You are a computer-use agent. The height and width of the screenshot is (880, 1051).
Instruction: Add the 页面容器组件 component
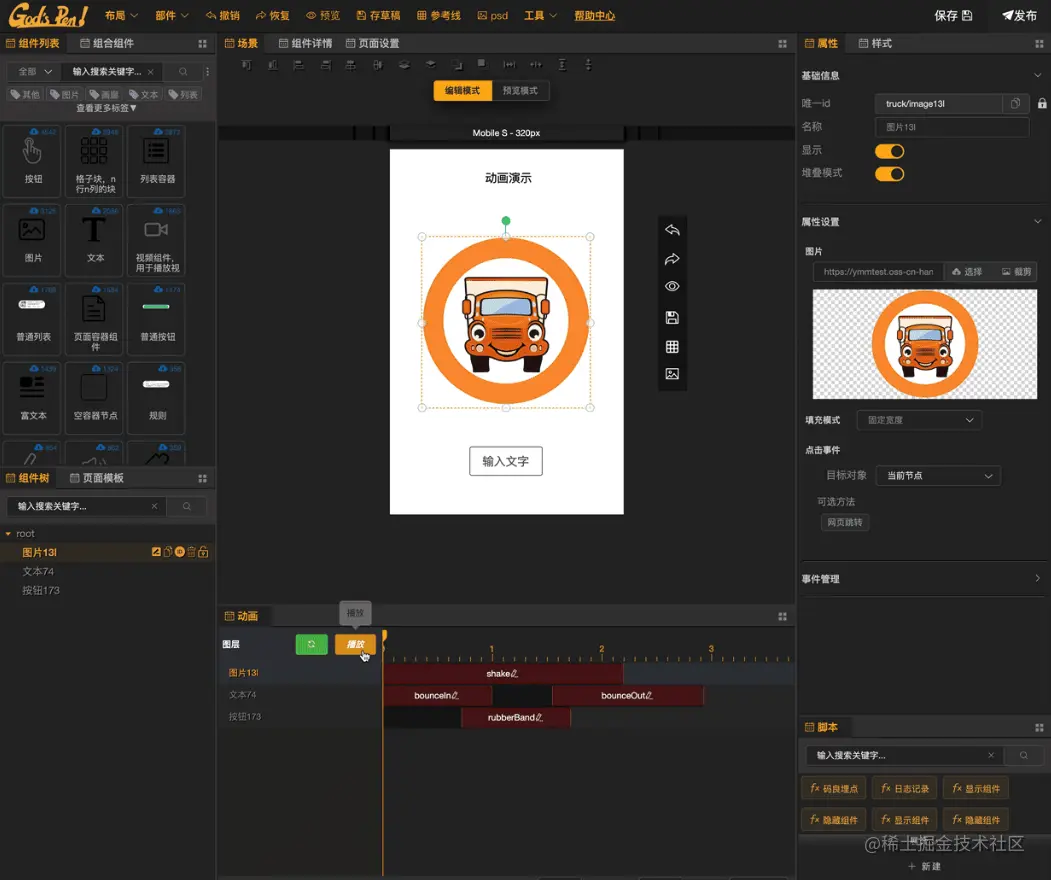[x=95, y=319]
